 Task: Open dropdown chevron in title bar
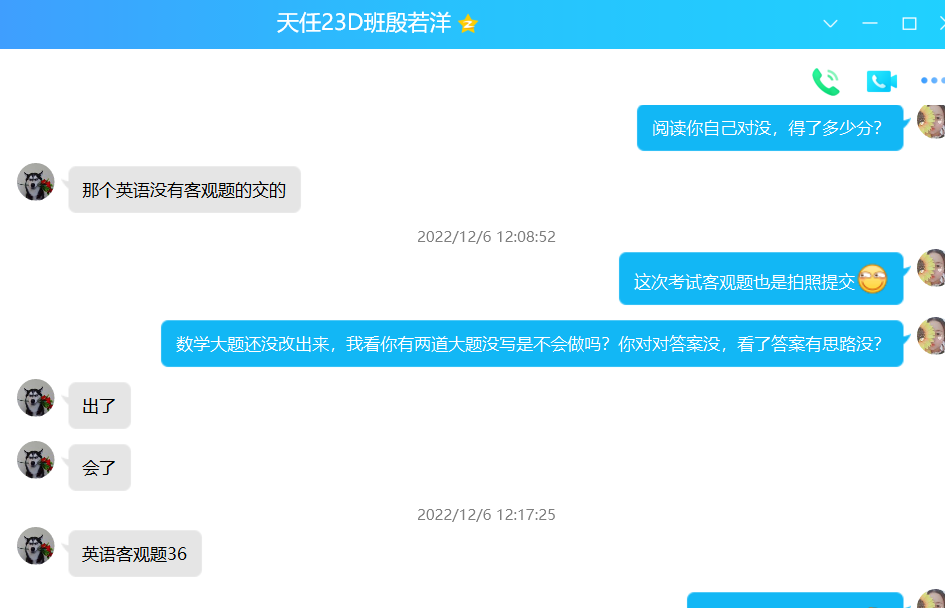pyautogui.click(x=830, y=24)
